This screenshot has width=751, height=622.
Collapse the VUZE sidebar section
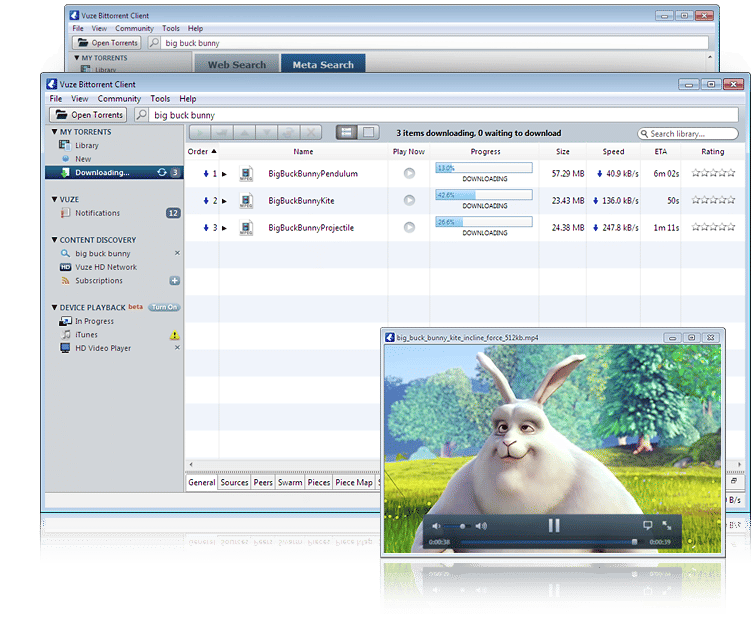54,199
